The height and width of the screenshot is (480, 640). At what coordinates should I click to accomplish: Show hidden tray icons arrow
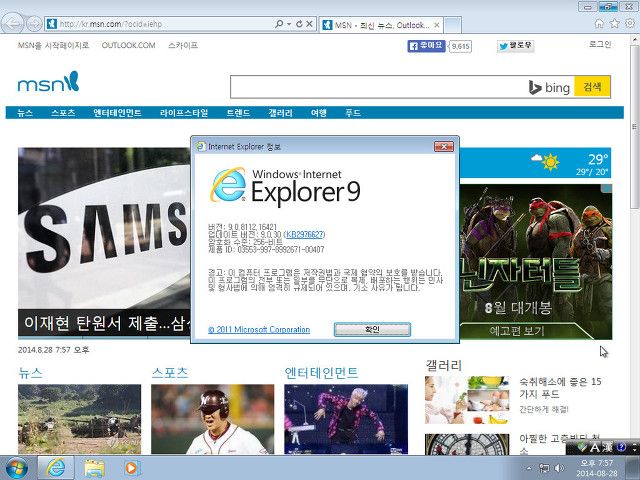point(529,468)
